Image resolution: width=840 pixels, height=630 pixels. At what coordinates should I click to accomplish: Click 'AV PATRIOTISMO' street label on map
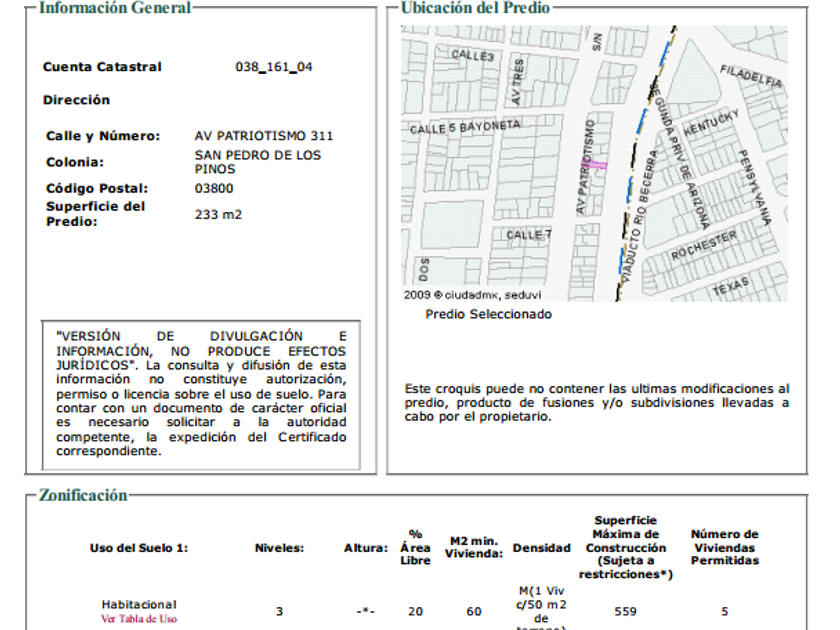click(585, 167)
